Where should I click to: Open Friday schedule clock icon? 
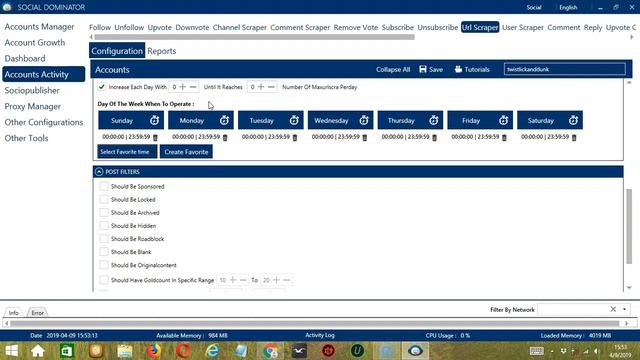[503, 120]
